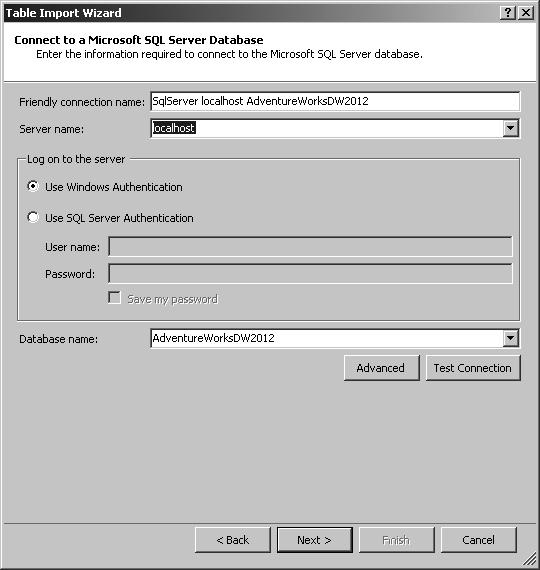Cancel the import wizard
This screenshot has width=540, height=570.
click(x=479, y=540)
